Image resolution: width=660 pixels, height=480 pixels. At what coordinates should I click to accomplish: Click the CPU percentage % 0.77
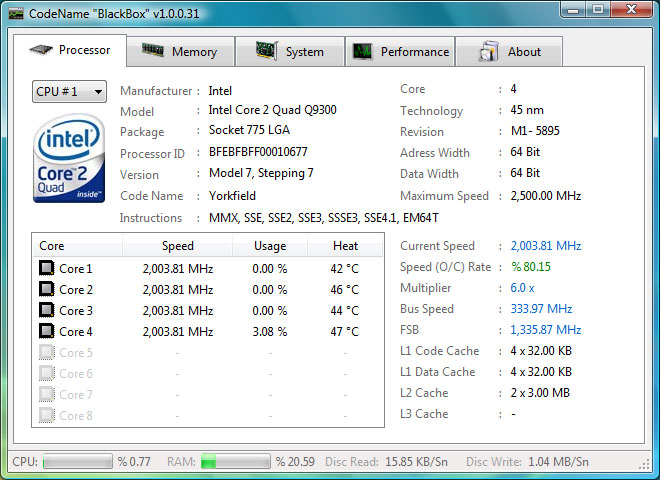click(x=134, y=462)
